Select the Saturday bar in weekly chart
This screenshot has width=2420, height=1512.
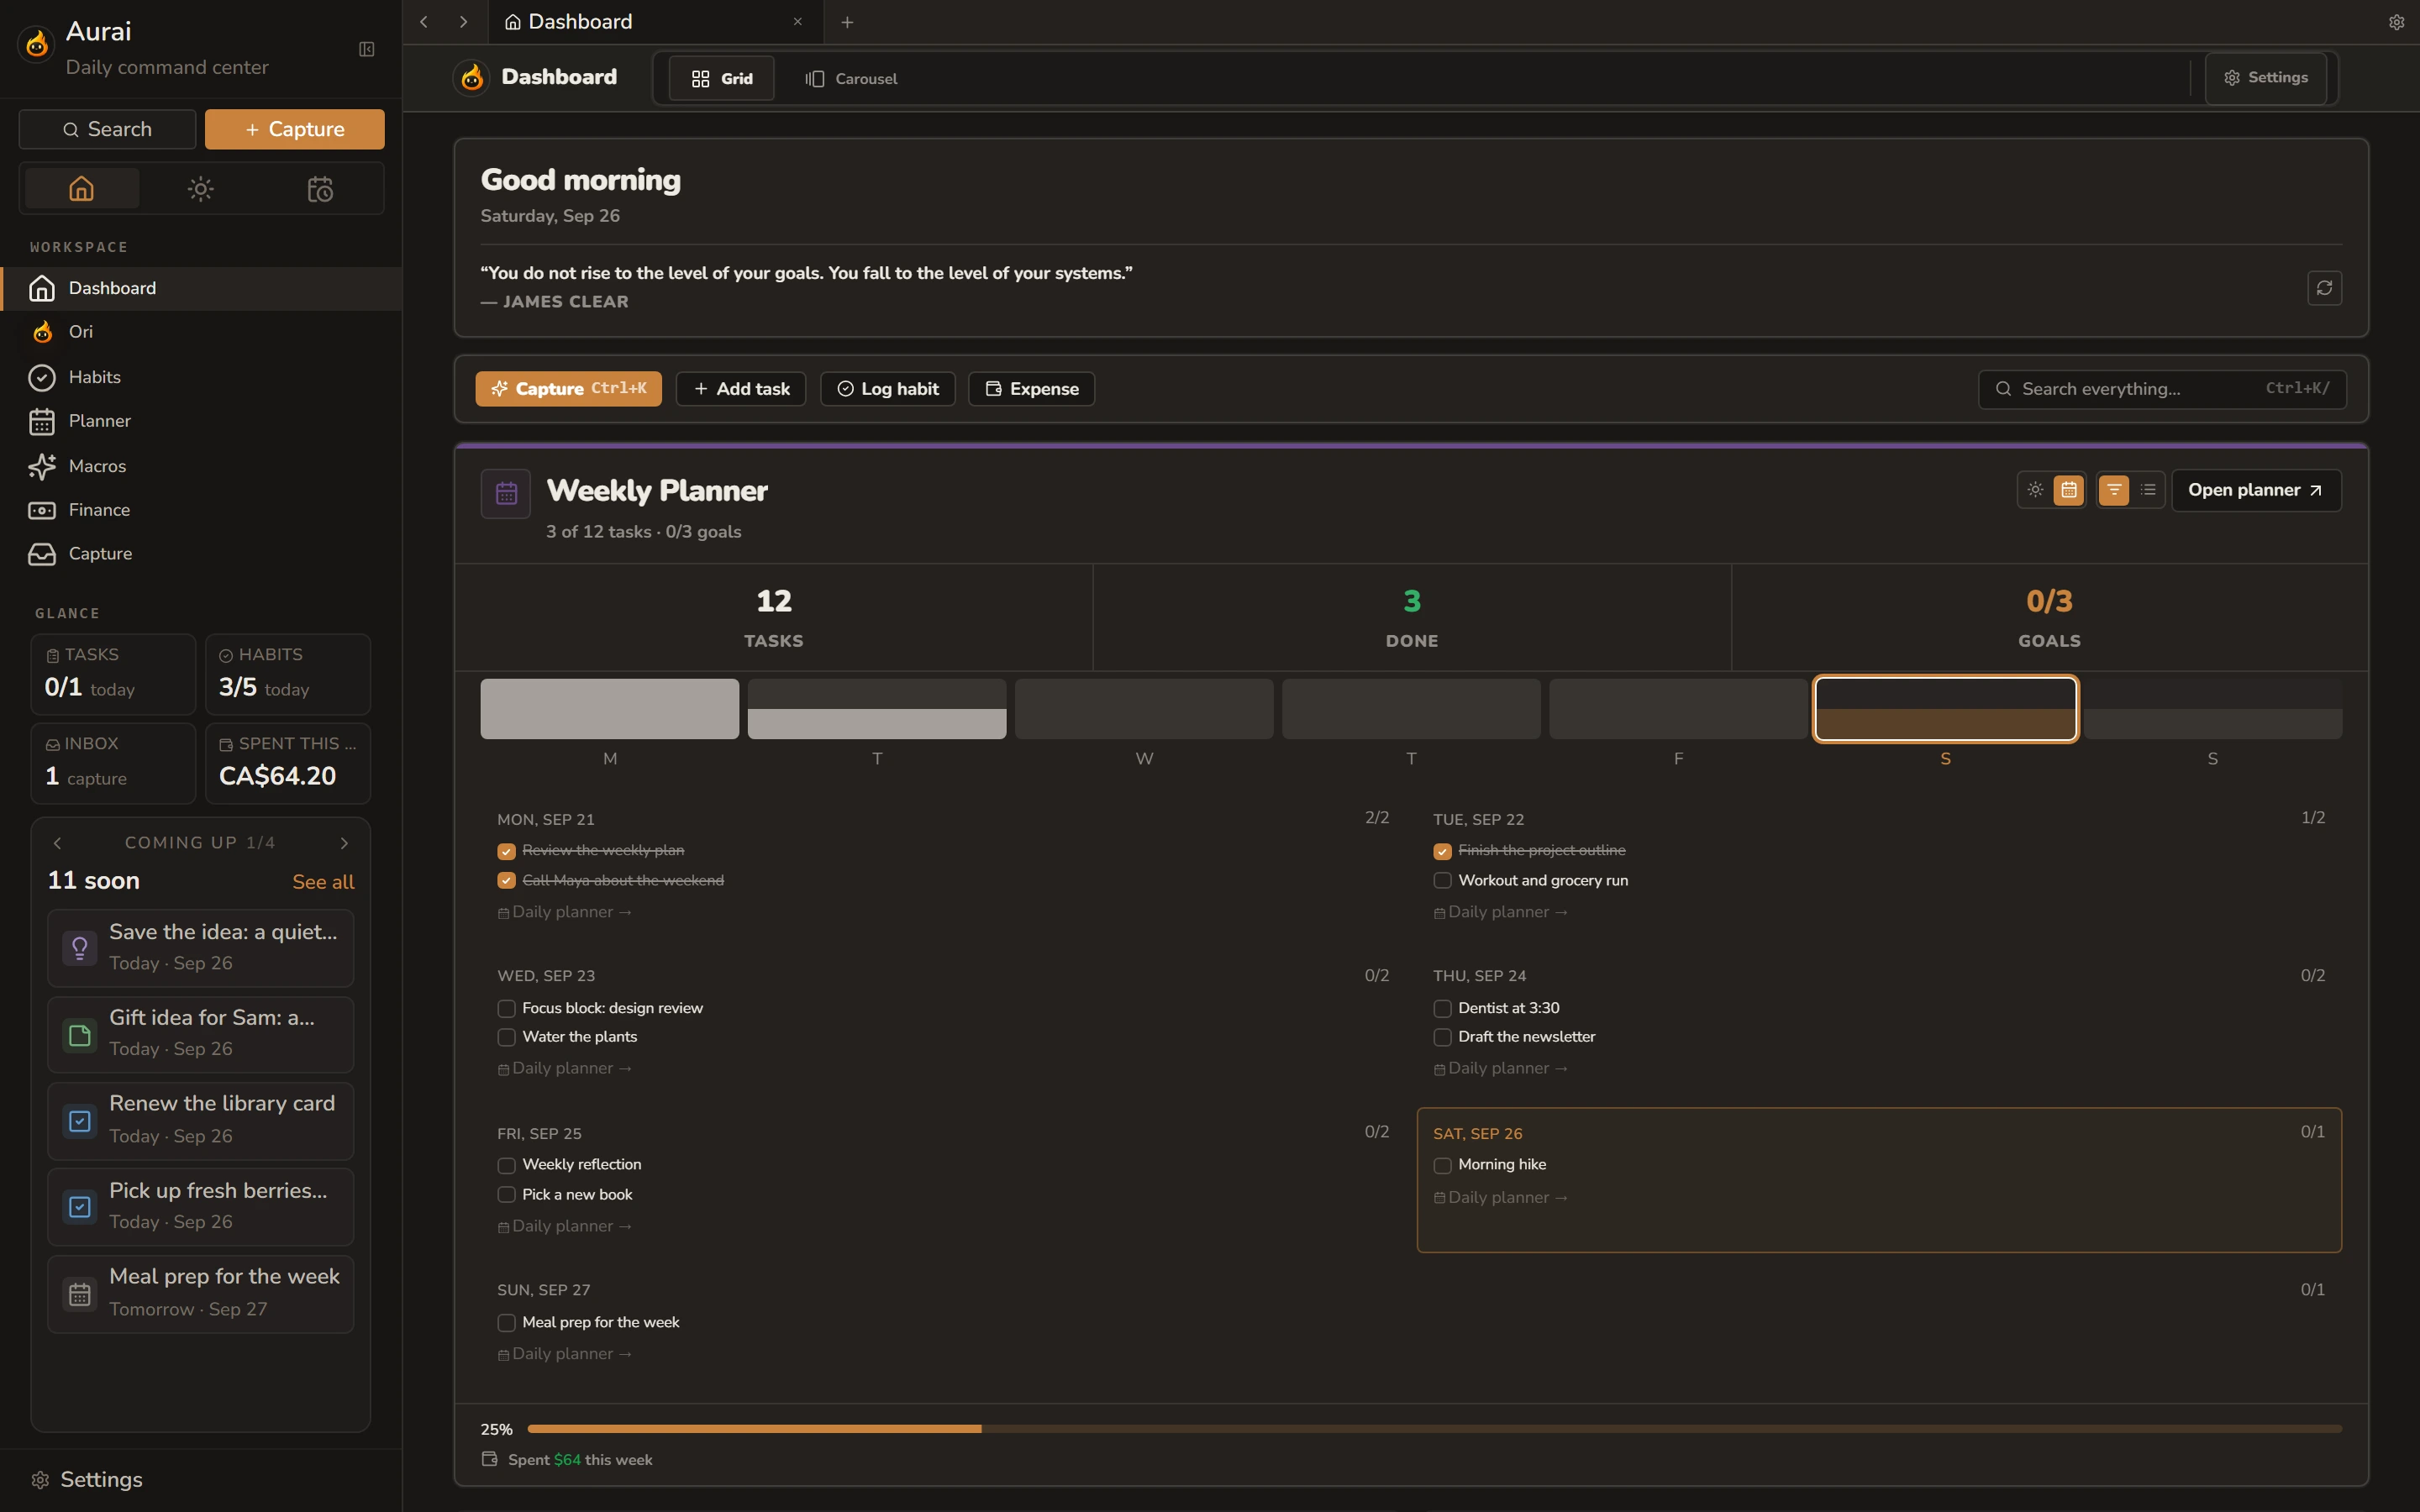coord(1945,709)
